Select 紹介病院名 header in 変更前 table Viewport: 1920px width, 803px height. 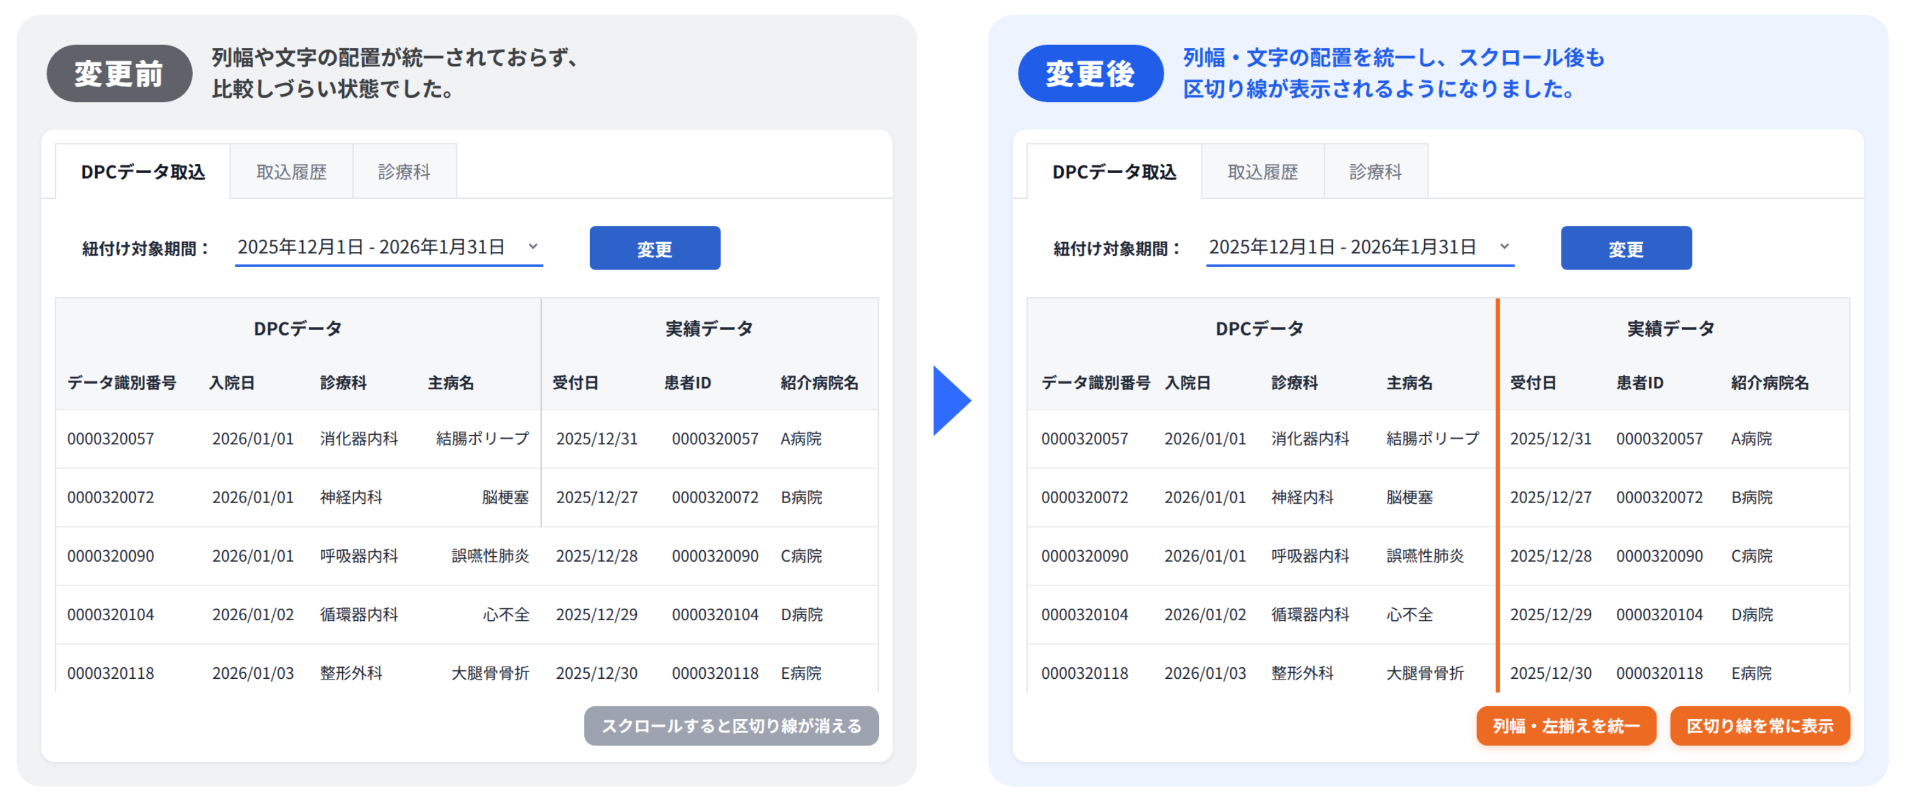click(x=819, y=383)
